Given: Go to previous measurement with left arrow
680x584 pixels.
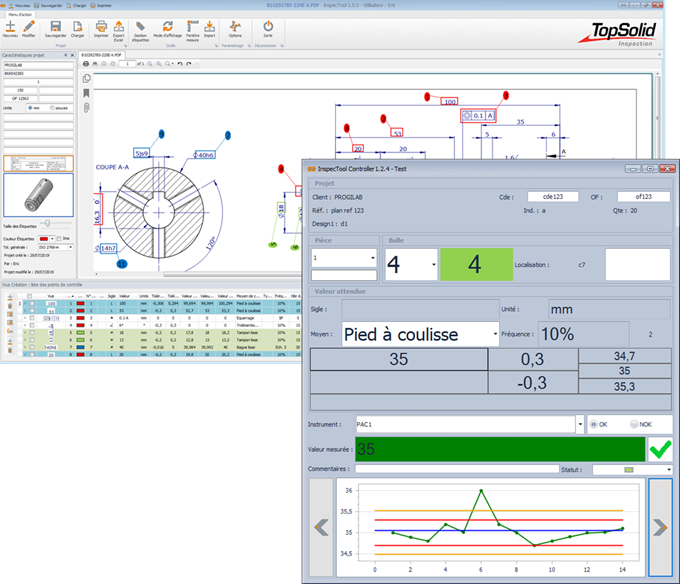Looking at the screenshot, I should [x=321, y=526].
